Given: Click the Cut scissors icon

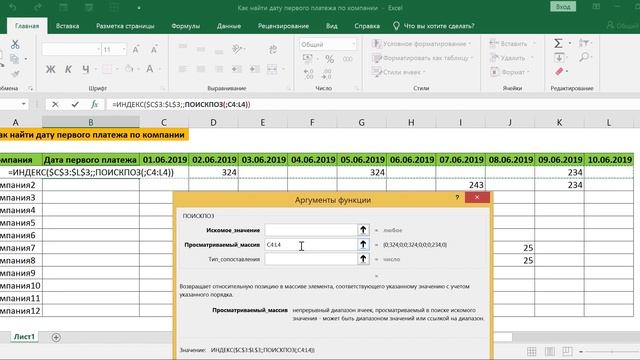Looking at the screenshot, I should pos(15,44).
